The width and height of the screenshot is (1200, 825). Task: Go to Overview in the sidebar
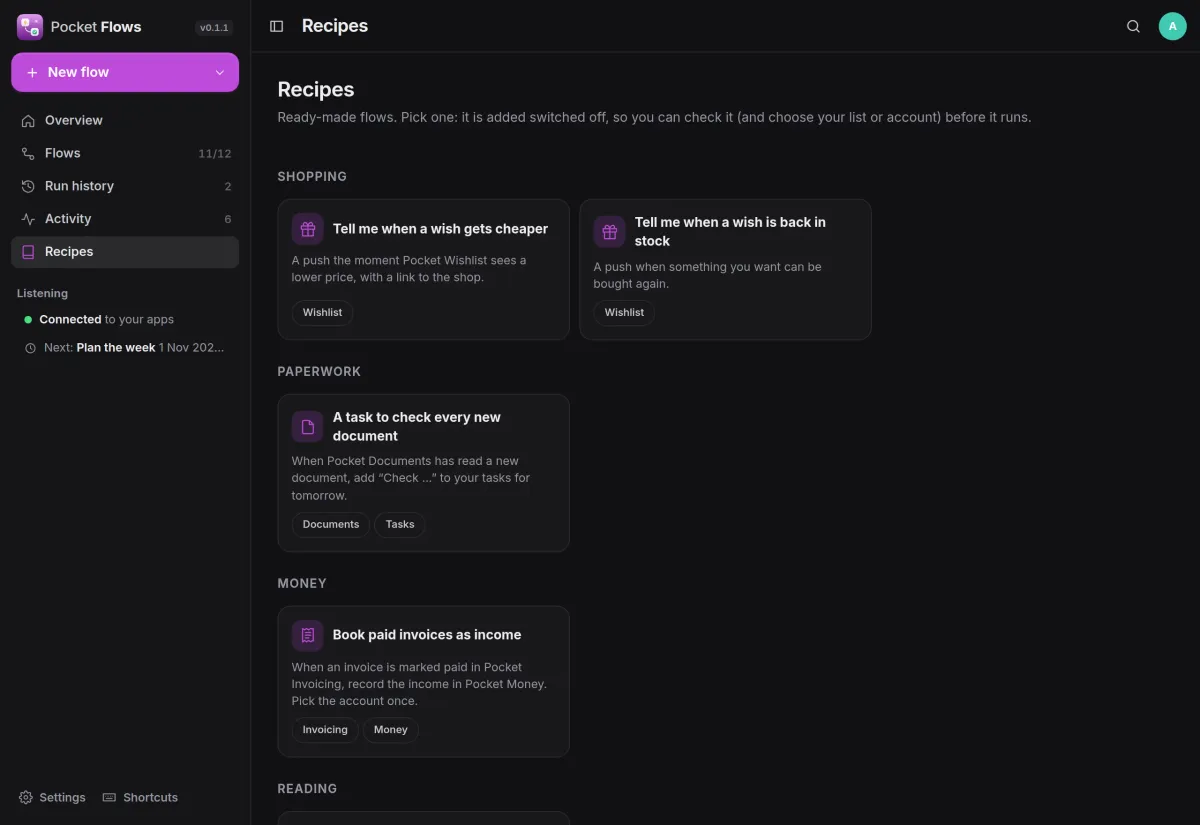pyautogui.click(x=125, y=120)
